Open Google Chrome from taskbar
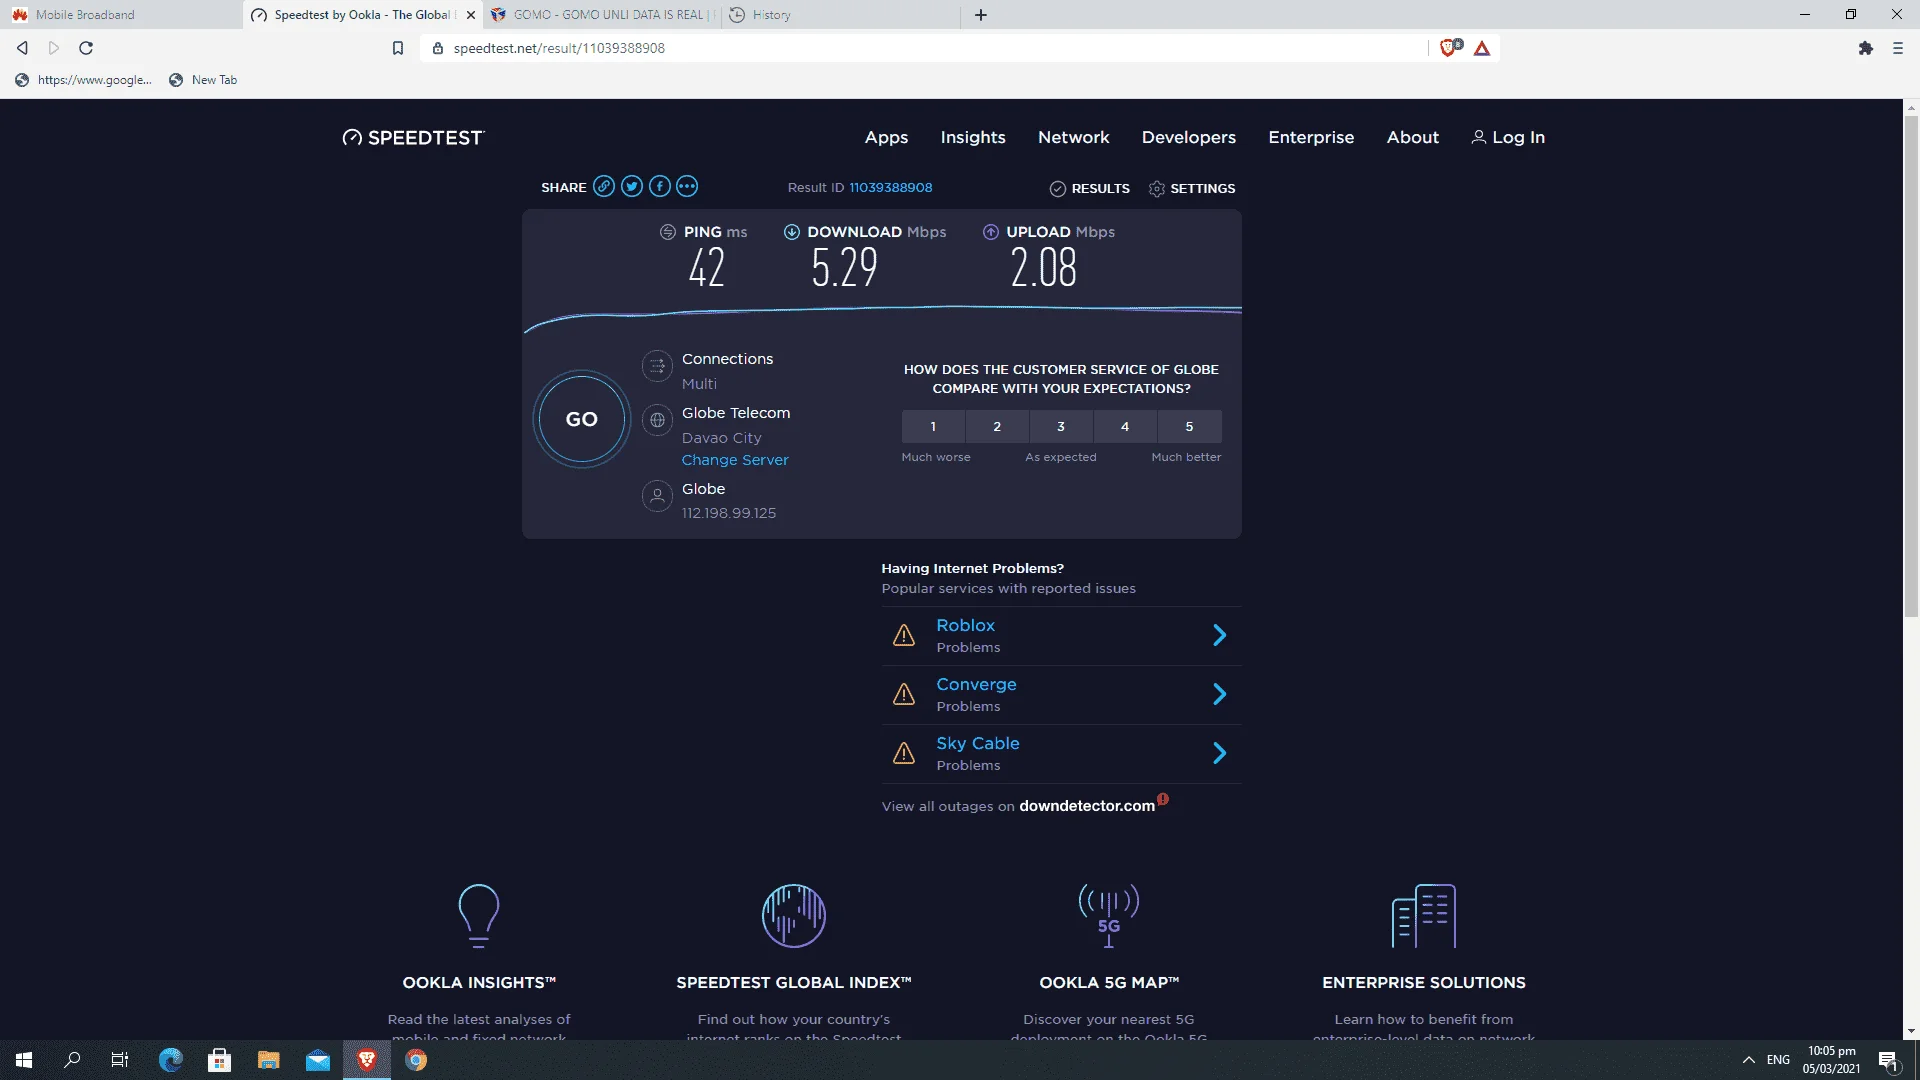 [416, 1060]
